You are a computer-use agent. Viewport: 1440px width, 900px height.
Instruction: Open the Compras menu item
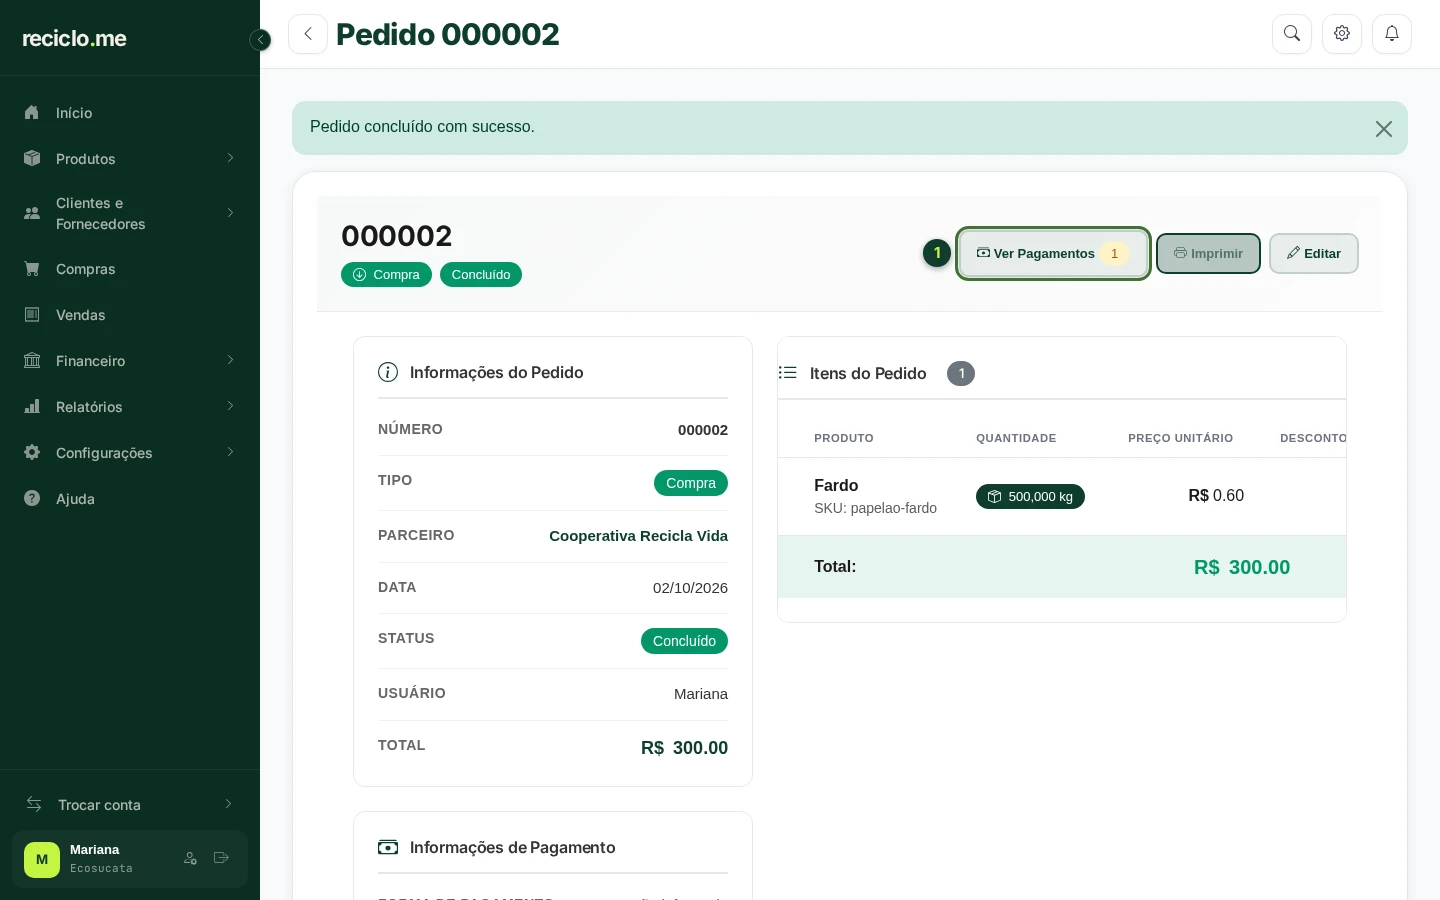(x=130, y=269)
